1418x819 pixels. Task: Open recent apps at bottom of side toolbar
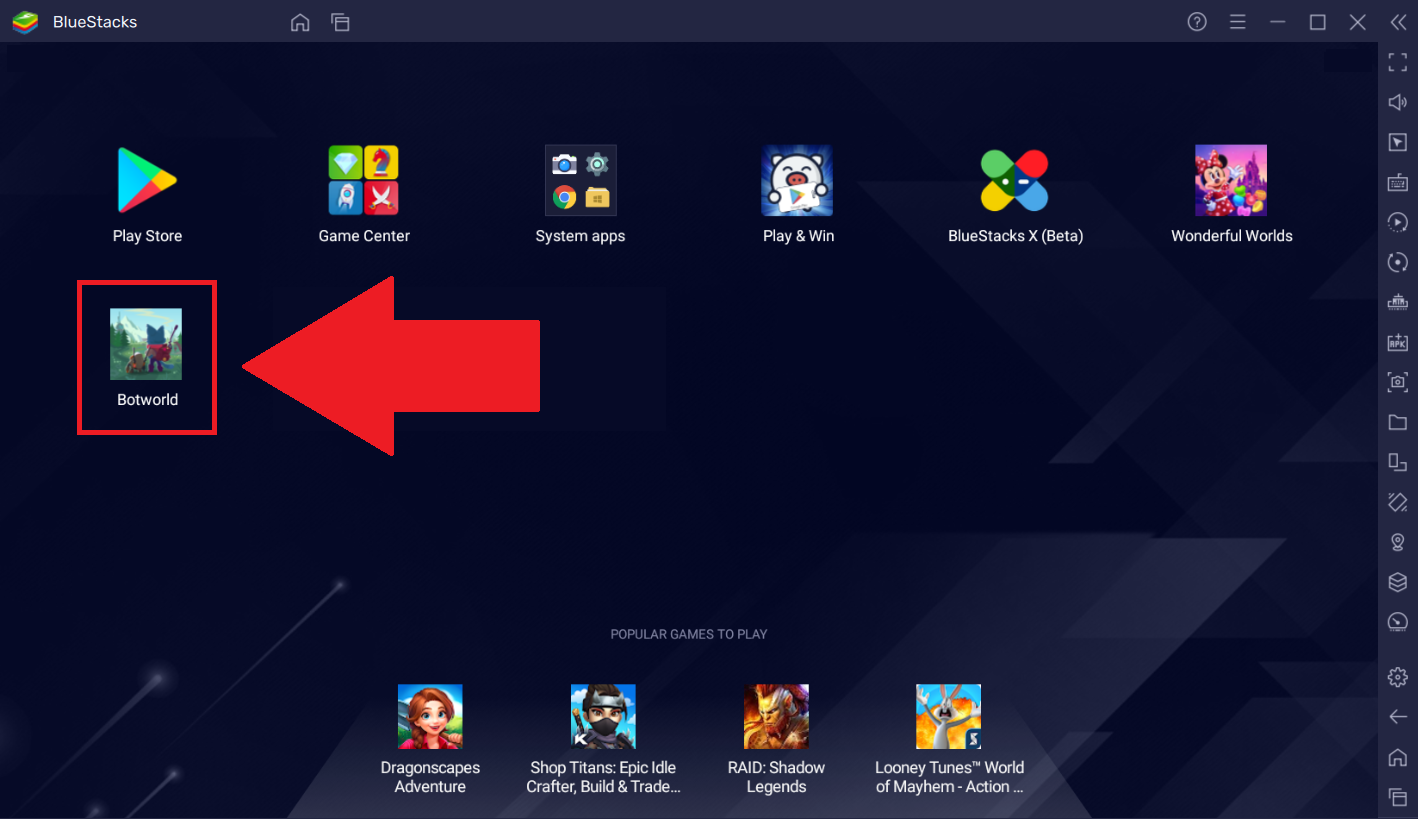1398,797
